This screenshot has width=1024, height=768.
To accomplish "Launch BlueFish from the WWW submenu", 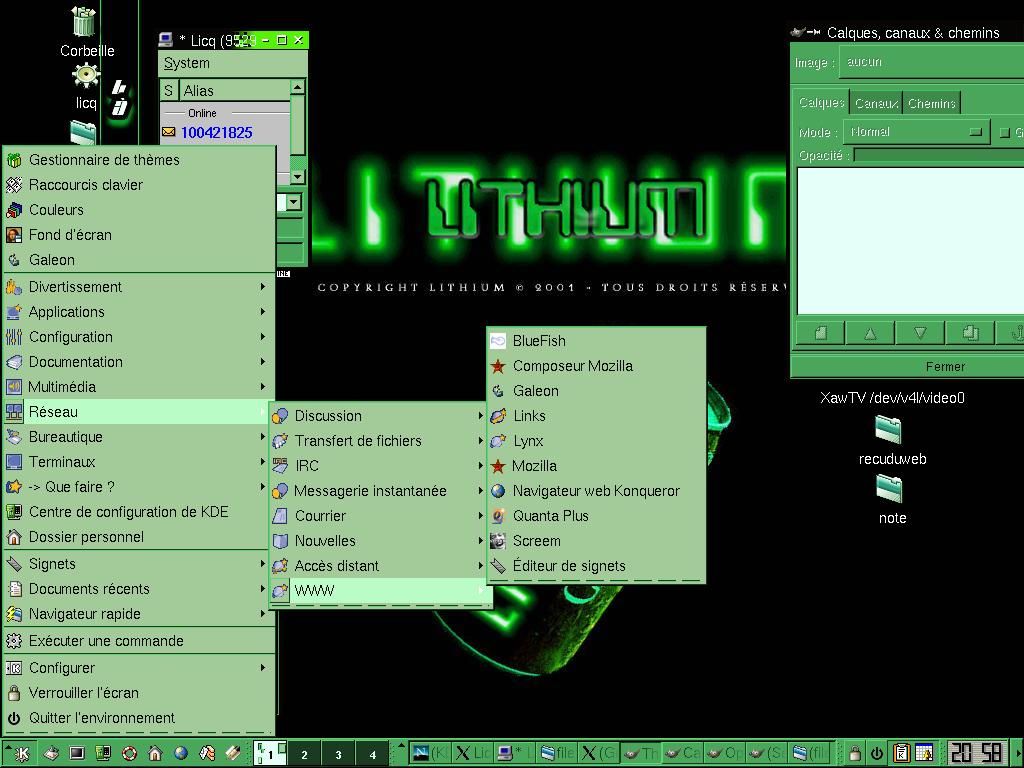I will pos(596,341).
